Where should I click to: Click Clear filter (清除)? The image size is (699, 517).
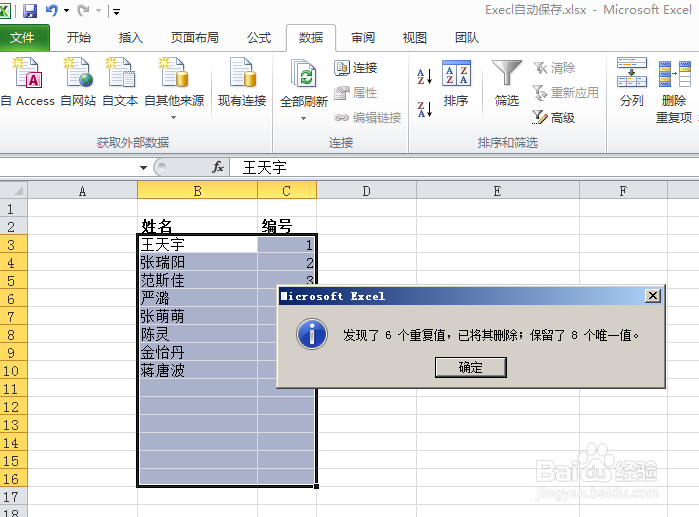[x=554, y=68]
